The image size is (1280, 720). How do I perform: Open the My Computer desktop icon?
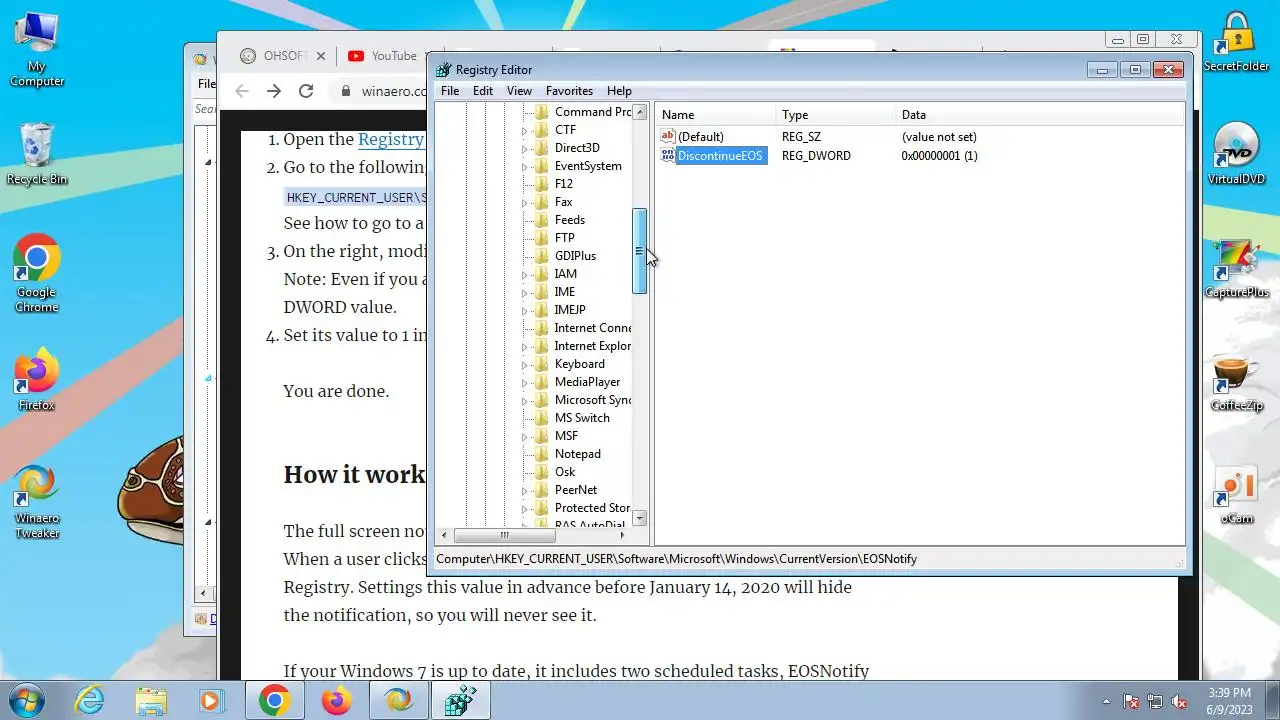point(37,50)
